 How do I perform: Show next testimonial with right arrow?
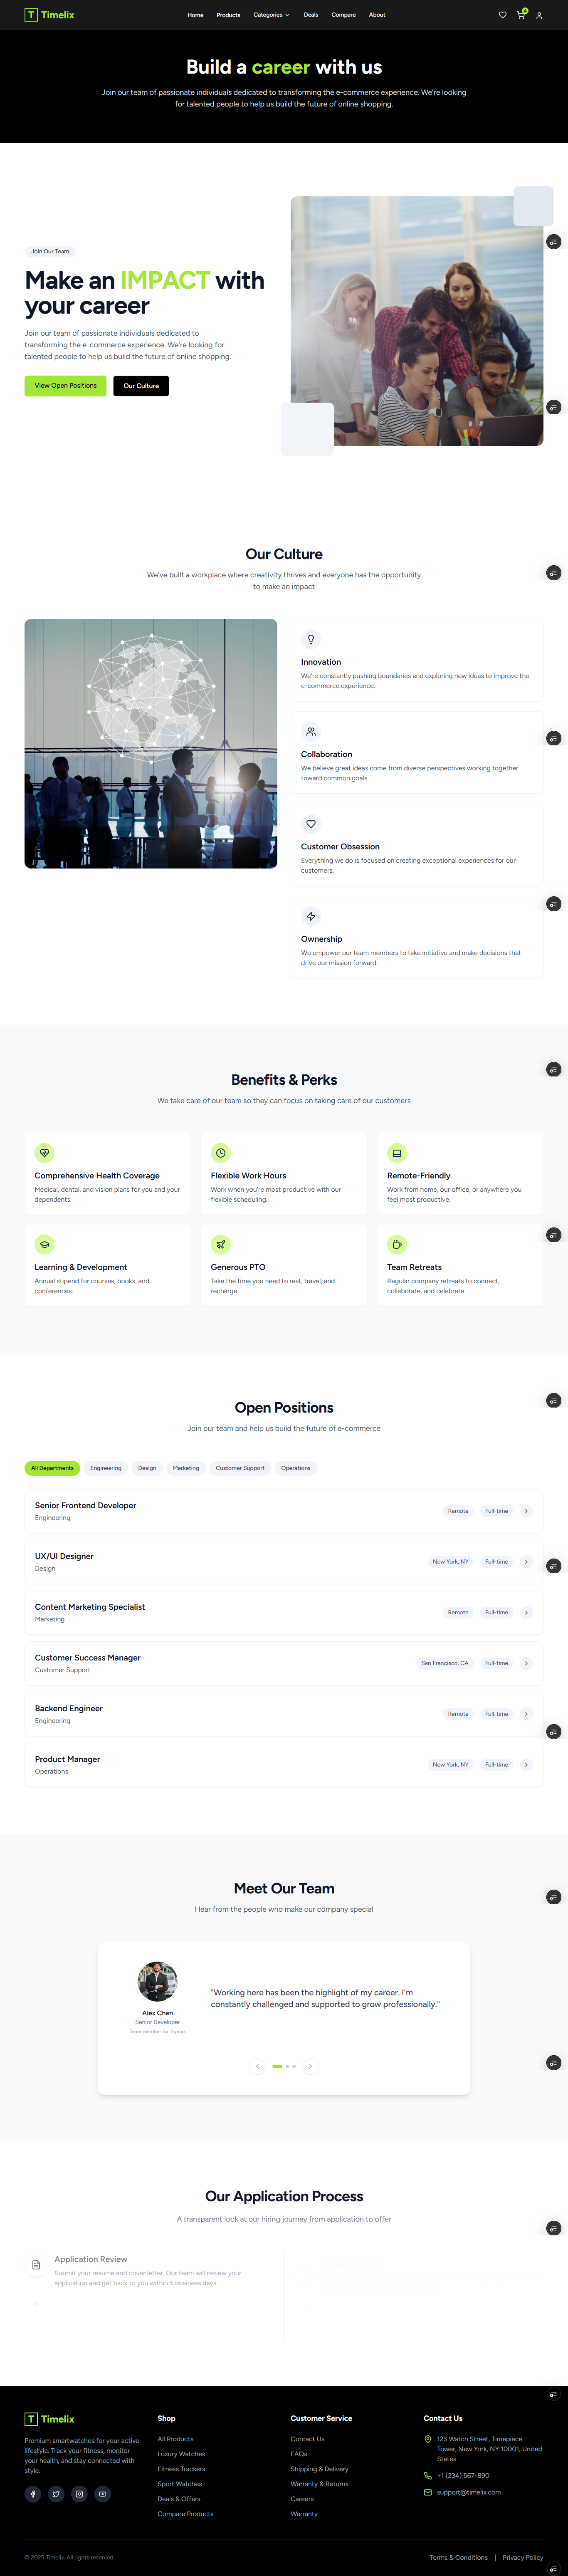point(311,2066)
